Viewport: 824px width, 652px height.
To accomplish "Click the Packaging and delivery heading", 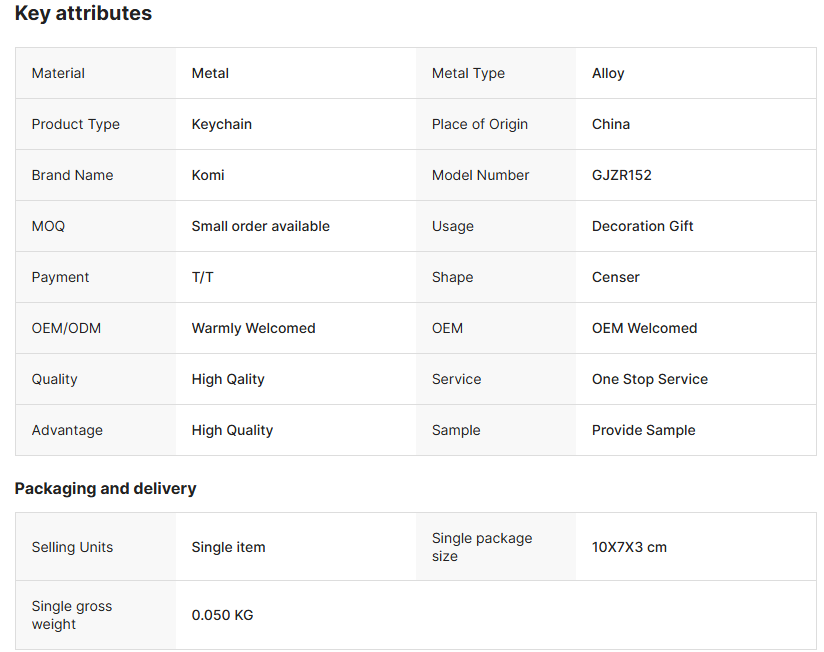I will click(x=105, y=488).
